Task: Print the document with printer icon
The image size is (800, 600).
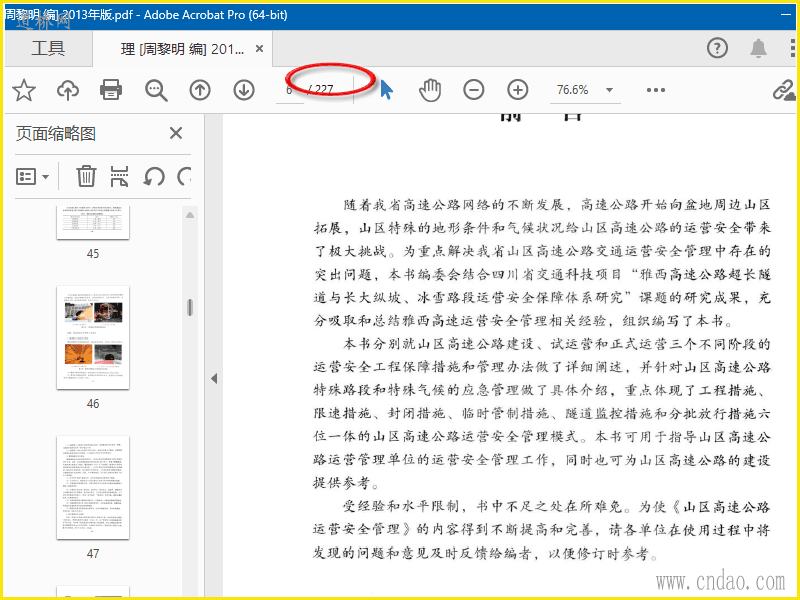Action: tap(111, 90)
